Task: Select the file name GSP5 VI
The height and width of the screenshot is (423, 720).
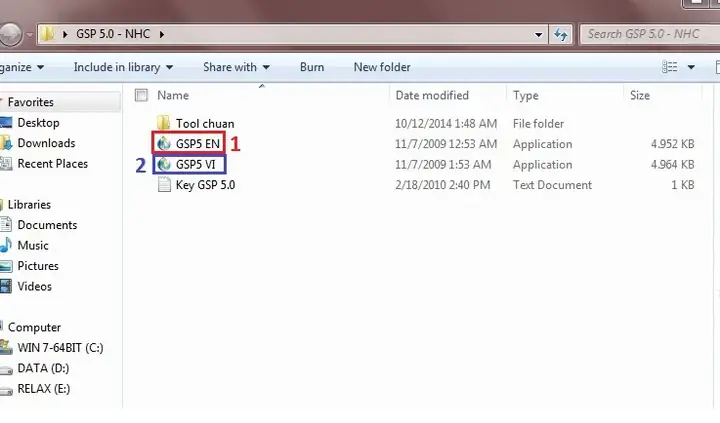Action: pyautogui.click(x=196, y=164)
